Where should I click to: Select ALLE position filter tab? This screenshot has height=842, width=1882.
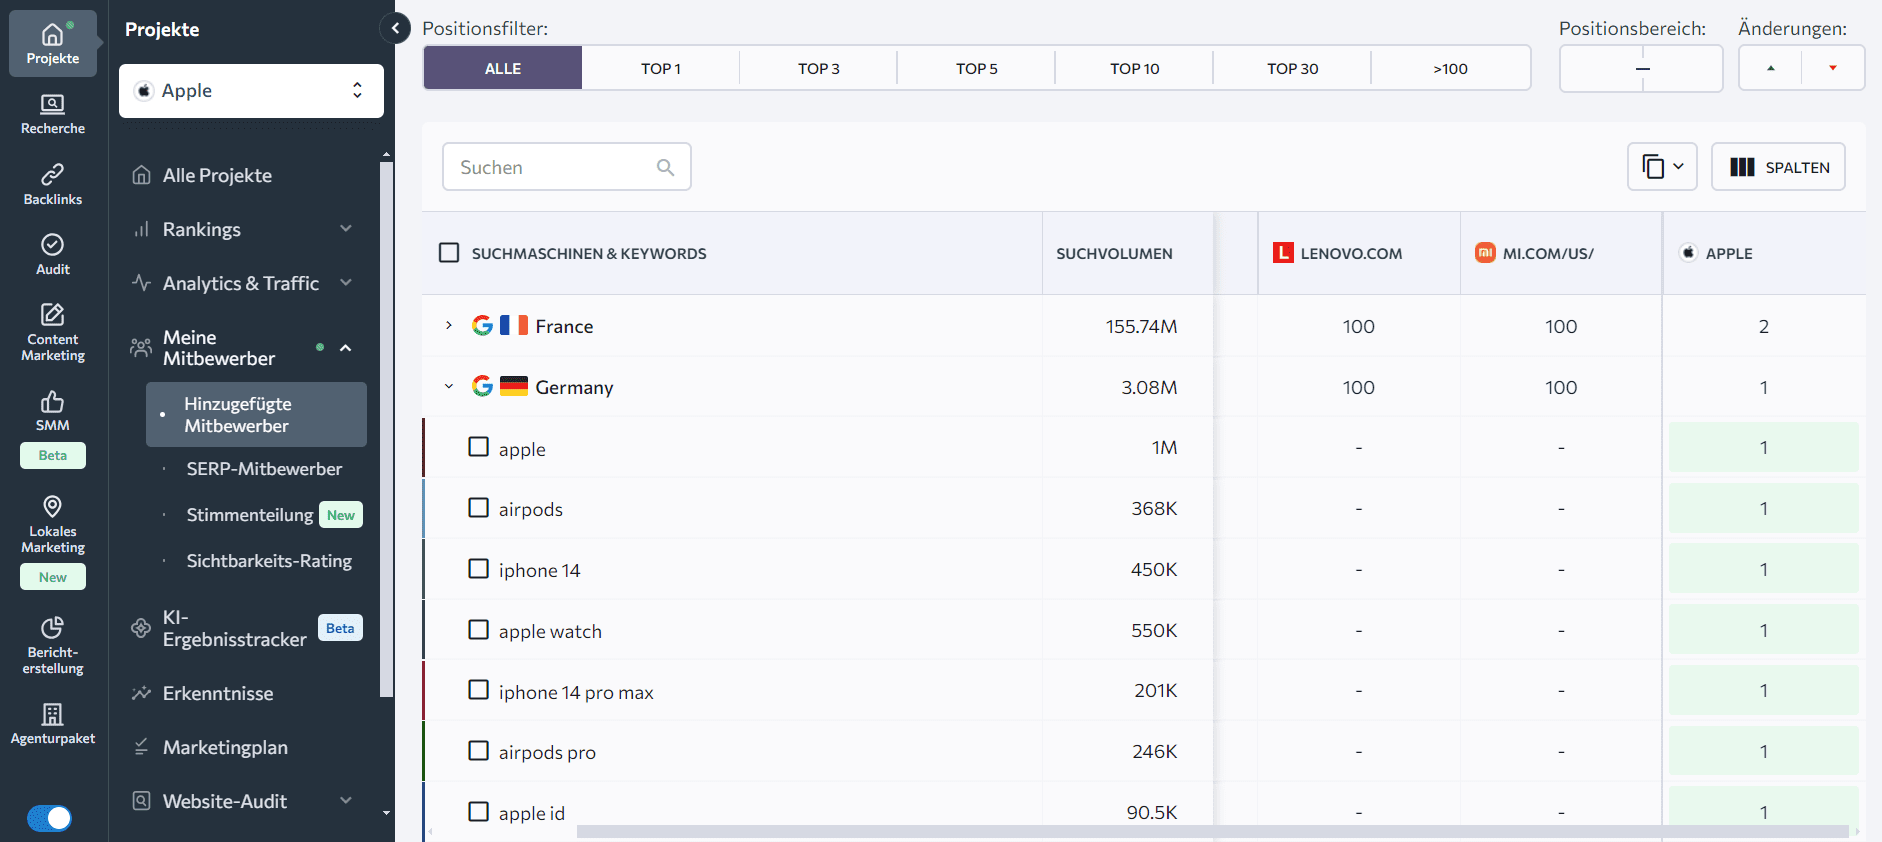(503, 68)
